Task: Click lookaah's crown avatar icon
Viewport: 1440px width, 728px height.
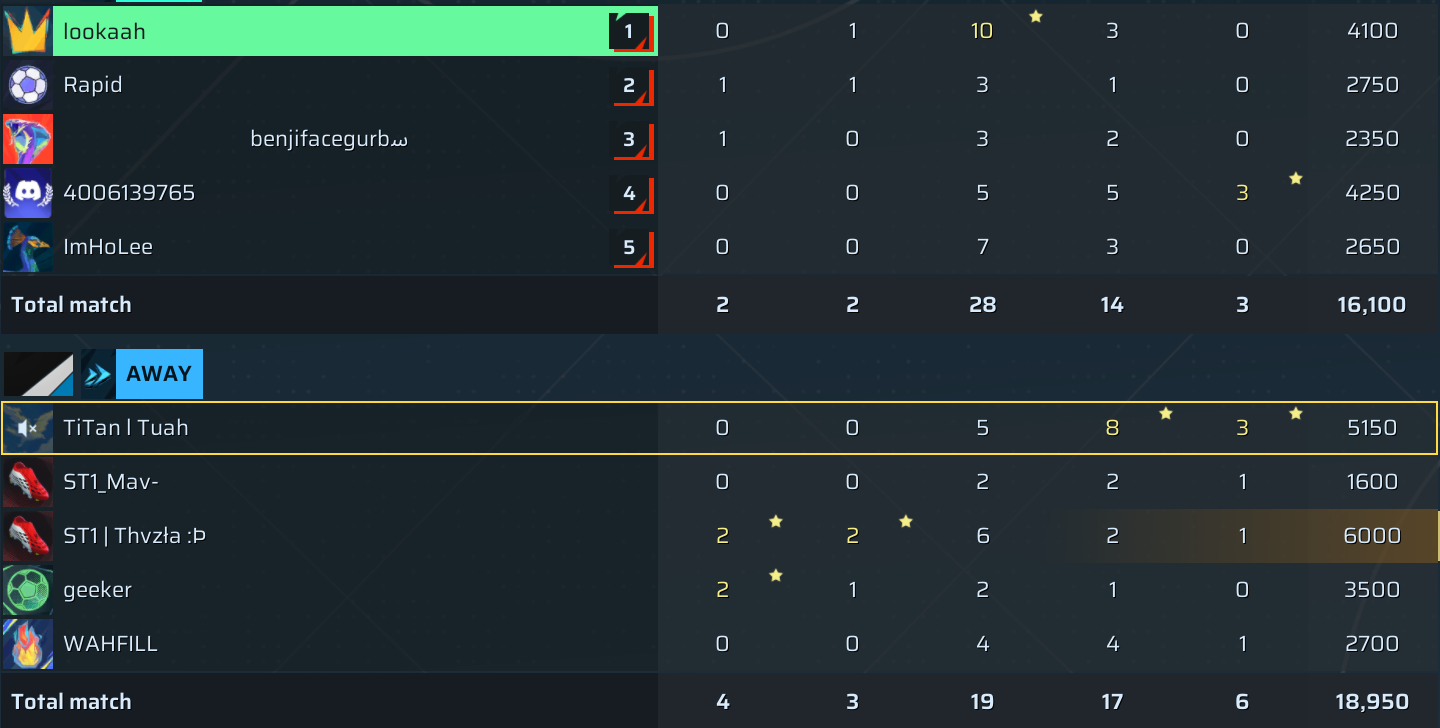Action: pos(28,31)
